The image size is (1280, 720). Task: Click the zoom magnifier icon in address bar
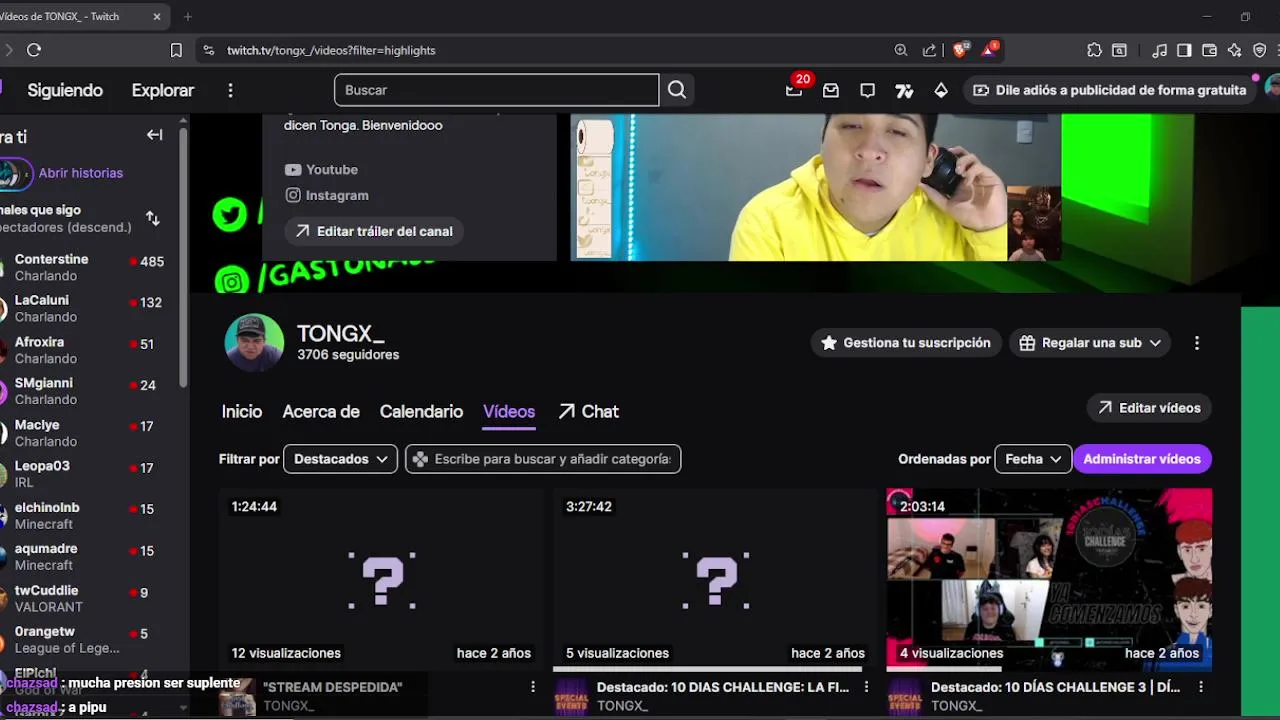pos(901,50)
